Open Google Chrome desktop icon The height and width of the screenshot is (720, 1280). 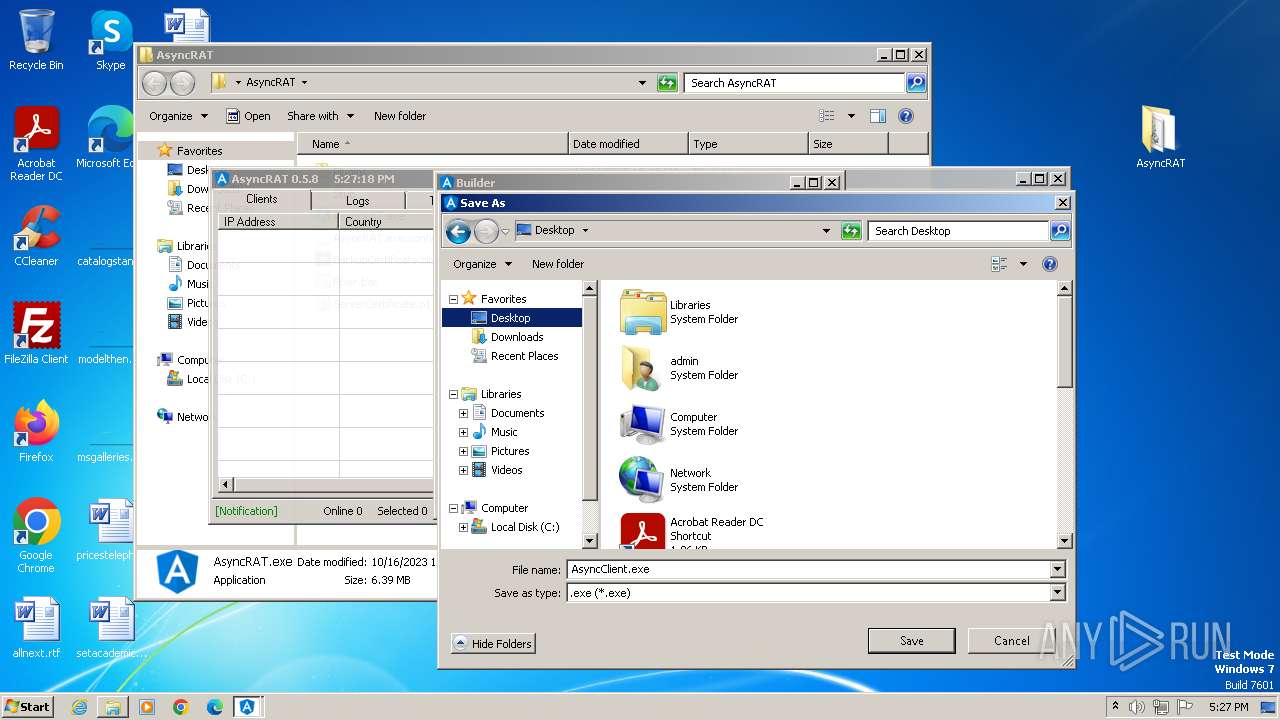[x=36, y=536]
